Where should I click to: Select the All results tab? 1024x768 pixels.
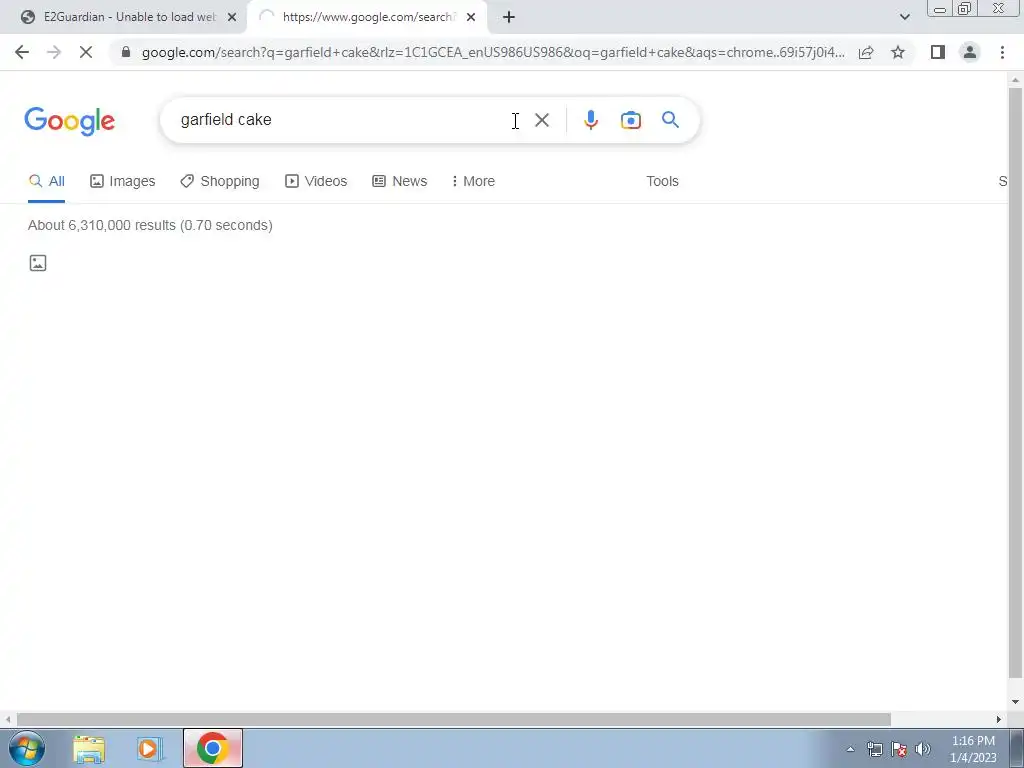[46, 182]
